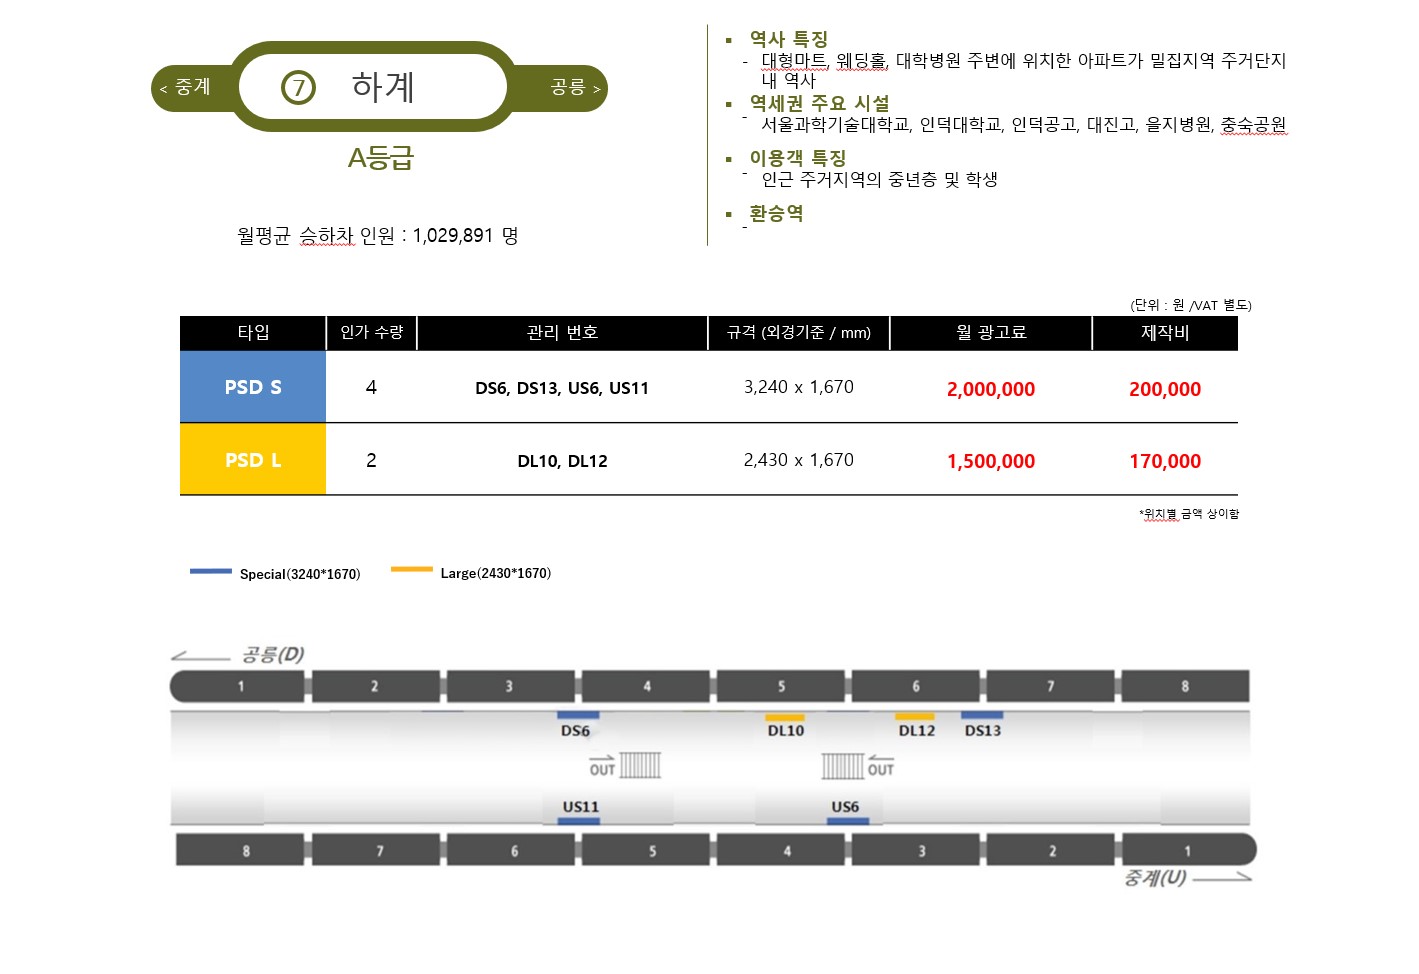Select lower train car 8
The image size is (1419, 974).
(241, 850)
